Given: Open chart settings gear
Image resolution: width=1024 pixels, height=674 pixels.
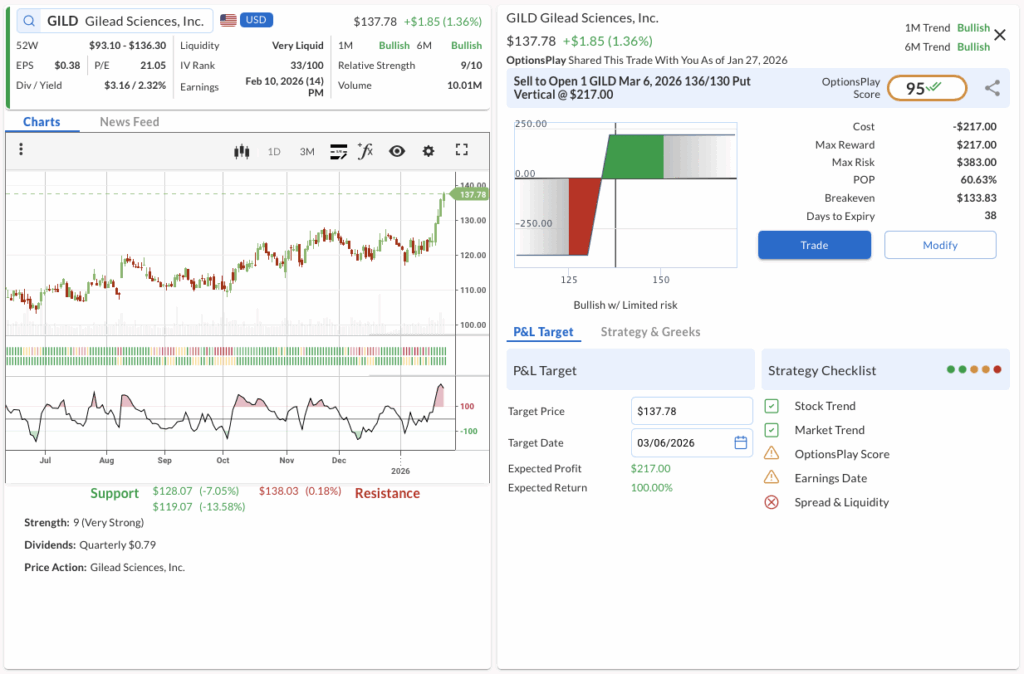Looking at the screenshot, I should (428, 151).
